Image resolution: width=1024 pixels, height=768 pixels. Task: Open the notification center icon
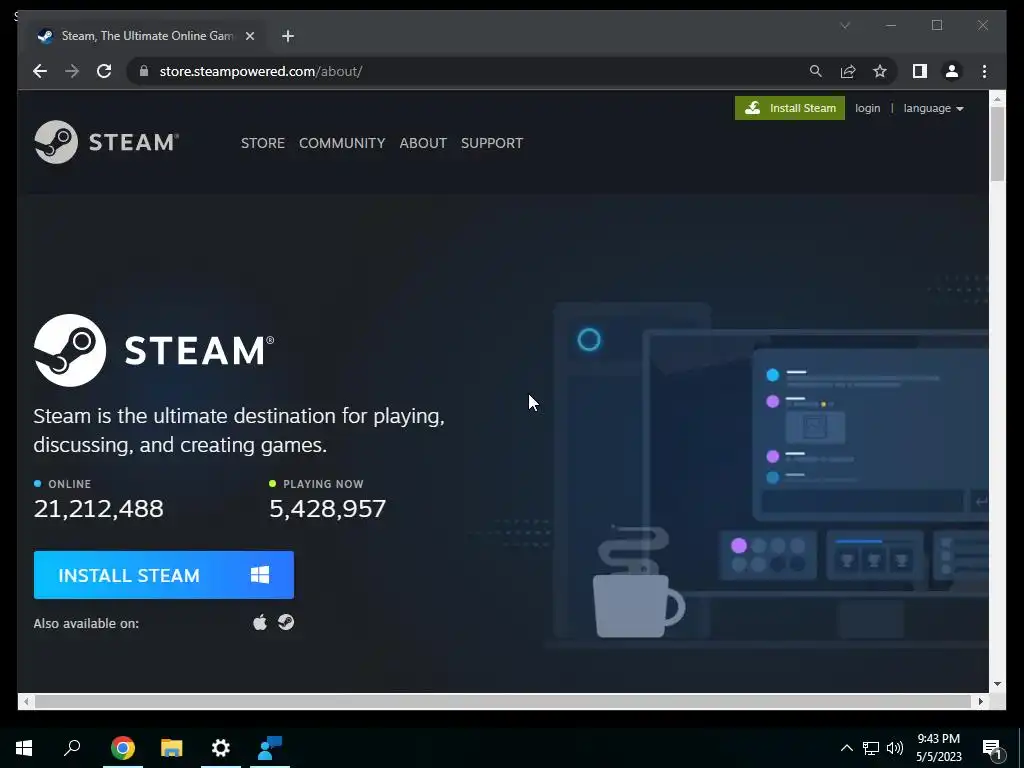pos(992,748)
